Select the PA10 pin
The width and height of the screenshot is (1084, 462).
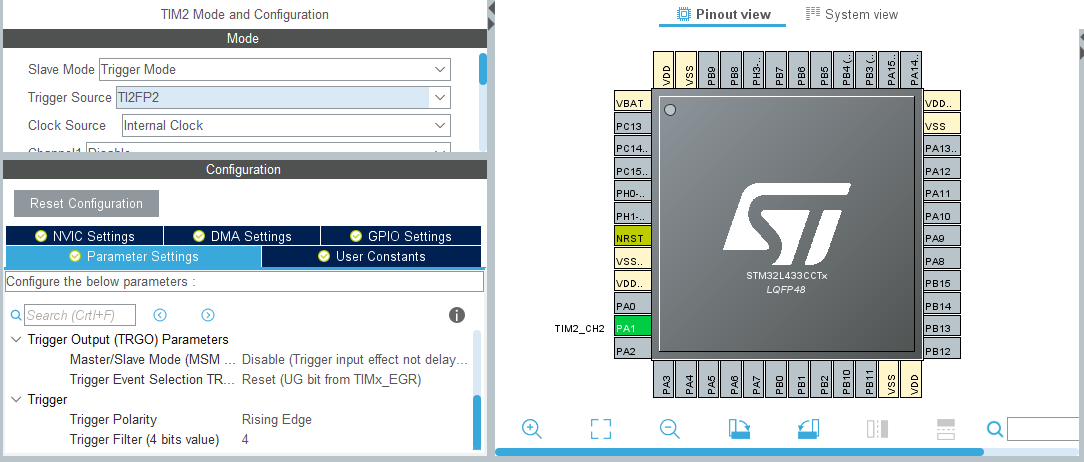pyautogui.click(x=942, y=216)
